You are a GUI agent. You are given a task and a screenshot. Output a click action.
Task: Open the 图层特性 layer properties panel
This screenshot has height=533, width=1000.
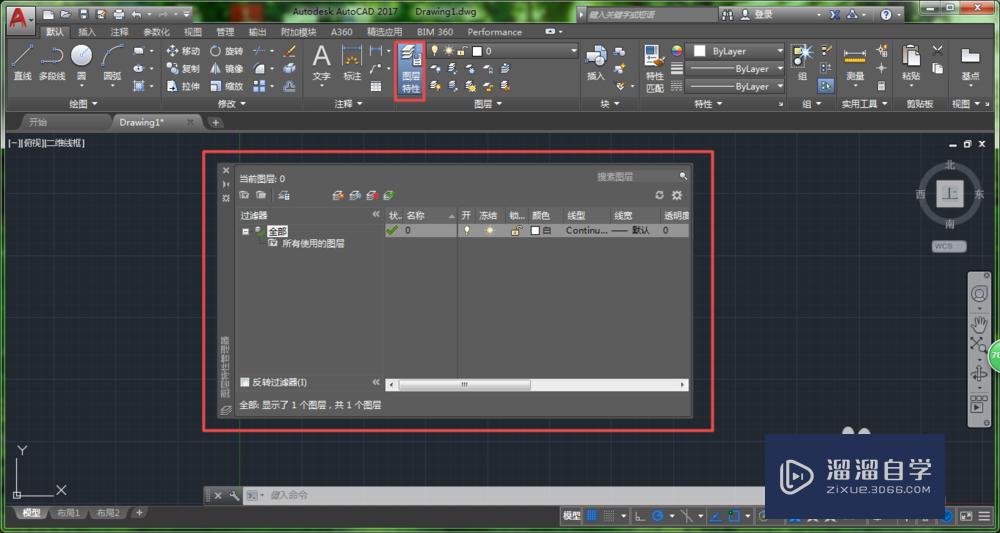(x=410, y=69)
